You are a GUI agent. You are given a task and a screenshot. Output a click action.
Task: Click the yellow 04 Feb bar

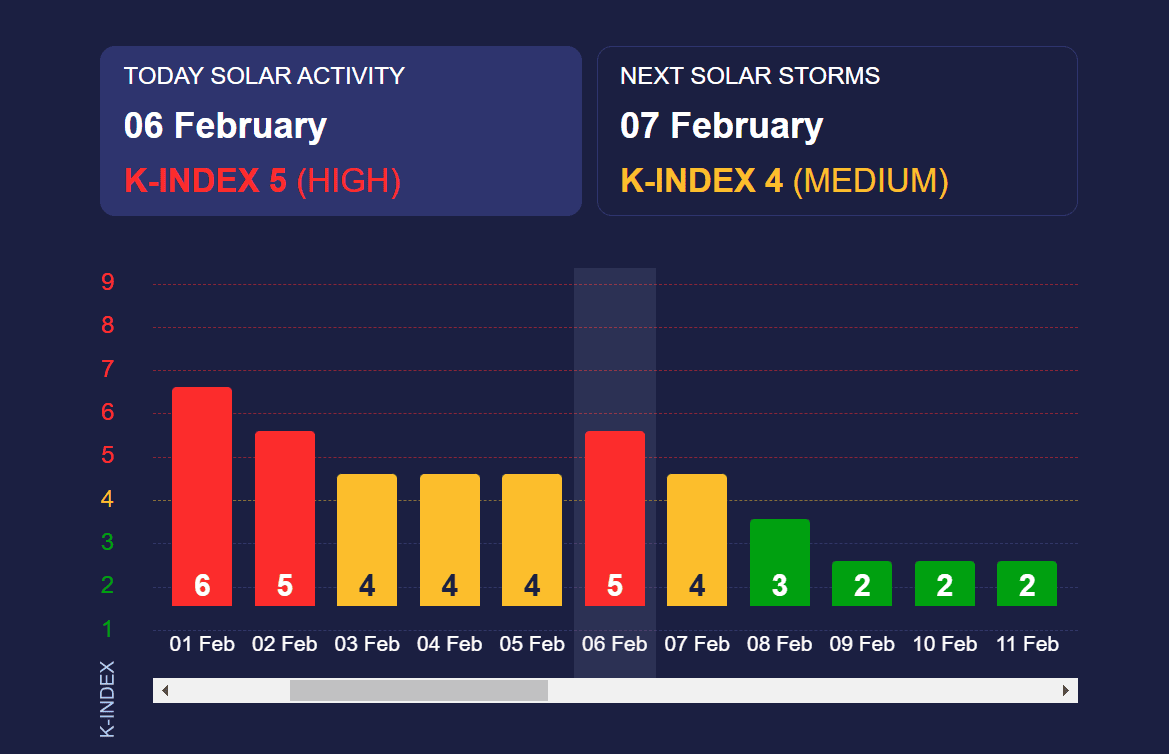(x=450, y=540)
